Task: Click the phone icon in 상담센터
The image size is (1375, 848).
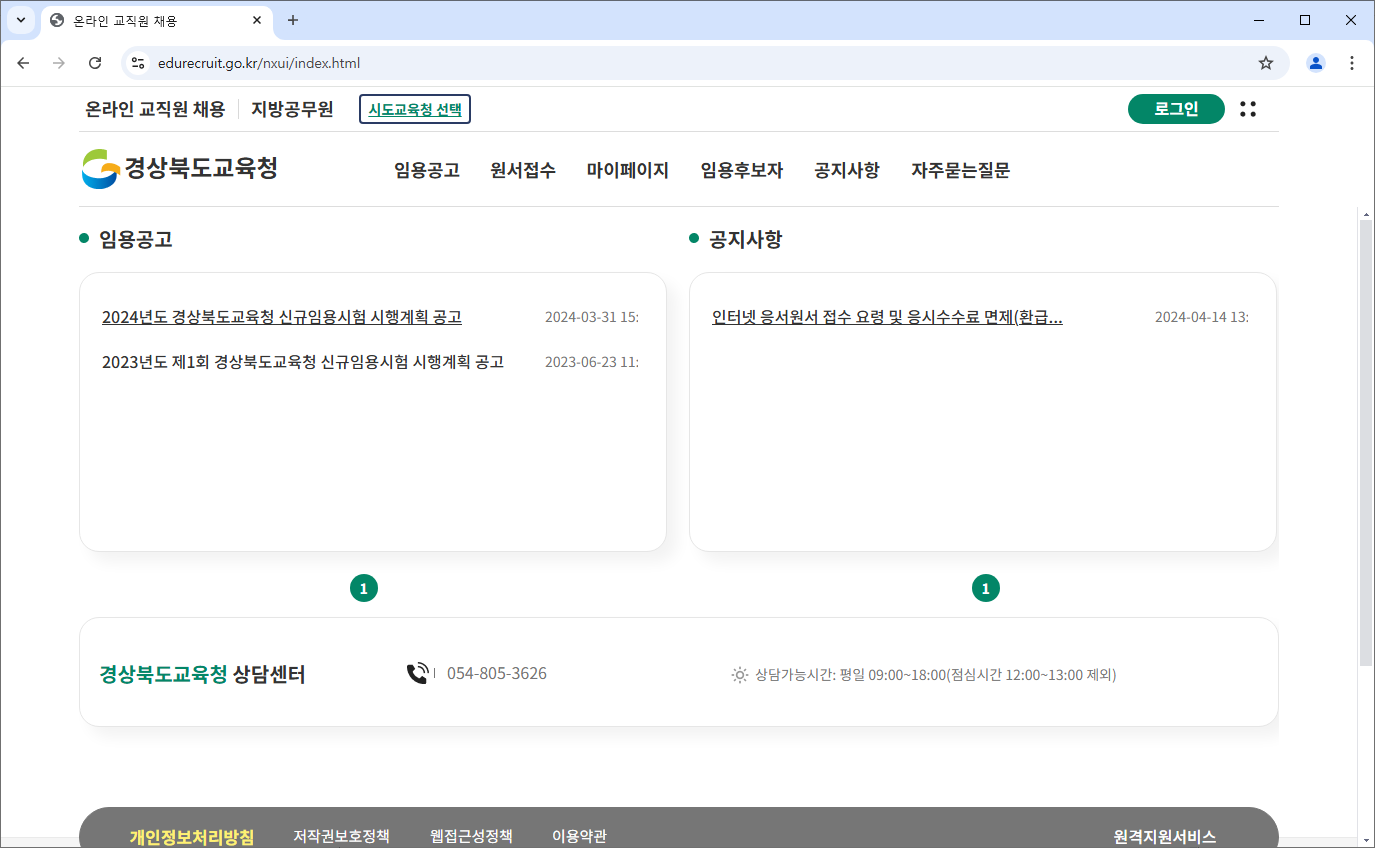Action: pyautogui.click(x=417, y=674)
